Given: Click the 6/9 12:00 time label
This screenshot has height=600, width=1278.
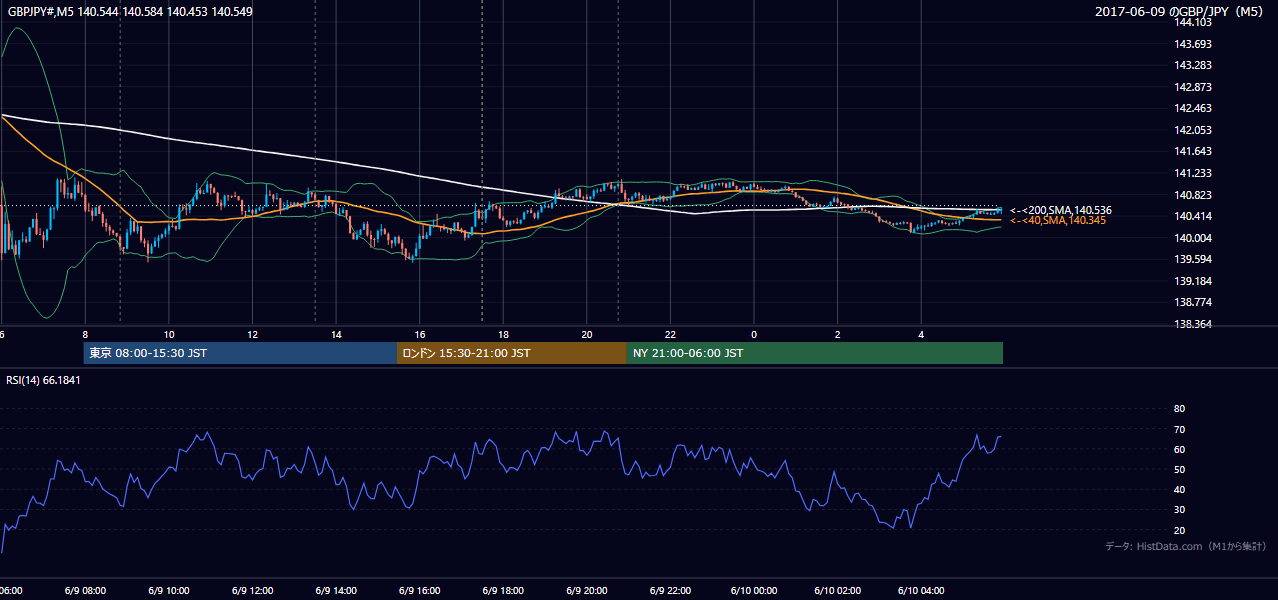Looking at the screenshot, I should coord(252,590).
